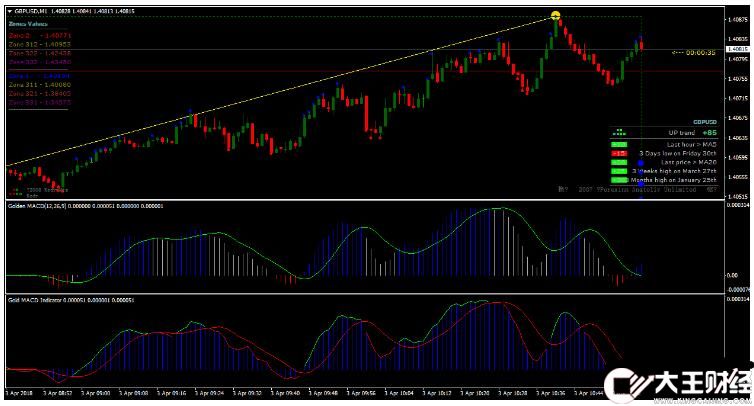Screen dimensions: 754x406
Task: Click the candle countdown timer 00:00:35
Action: click(x=700, y=53)
